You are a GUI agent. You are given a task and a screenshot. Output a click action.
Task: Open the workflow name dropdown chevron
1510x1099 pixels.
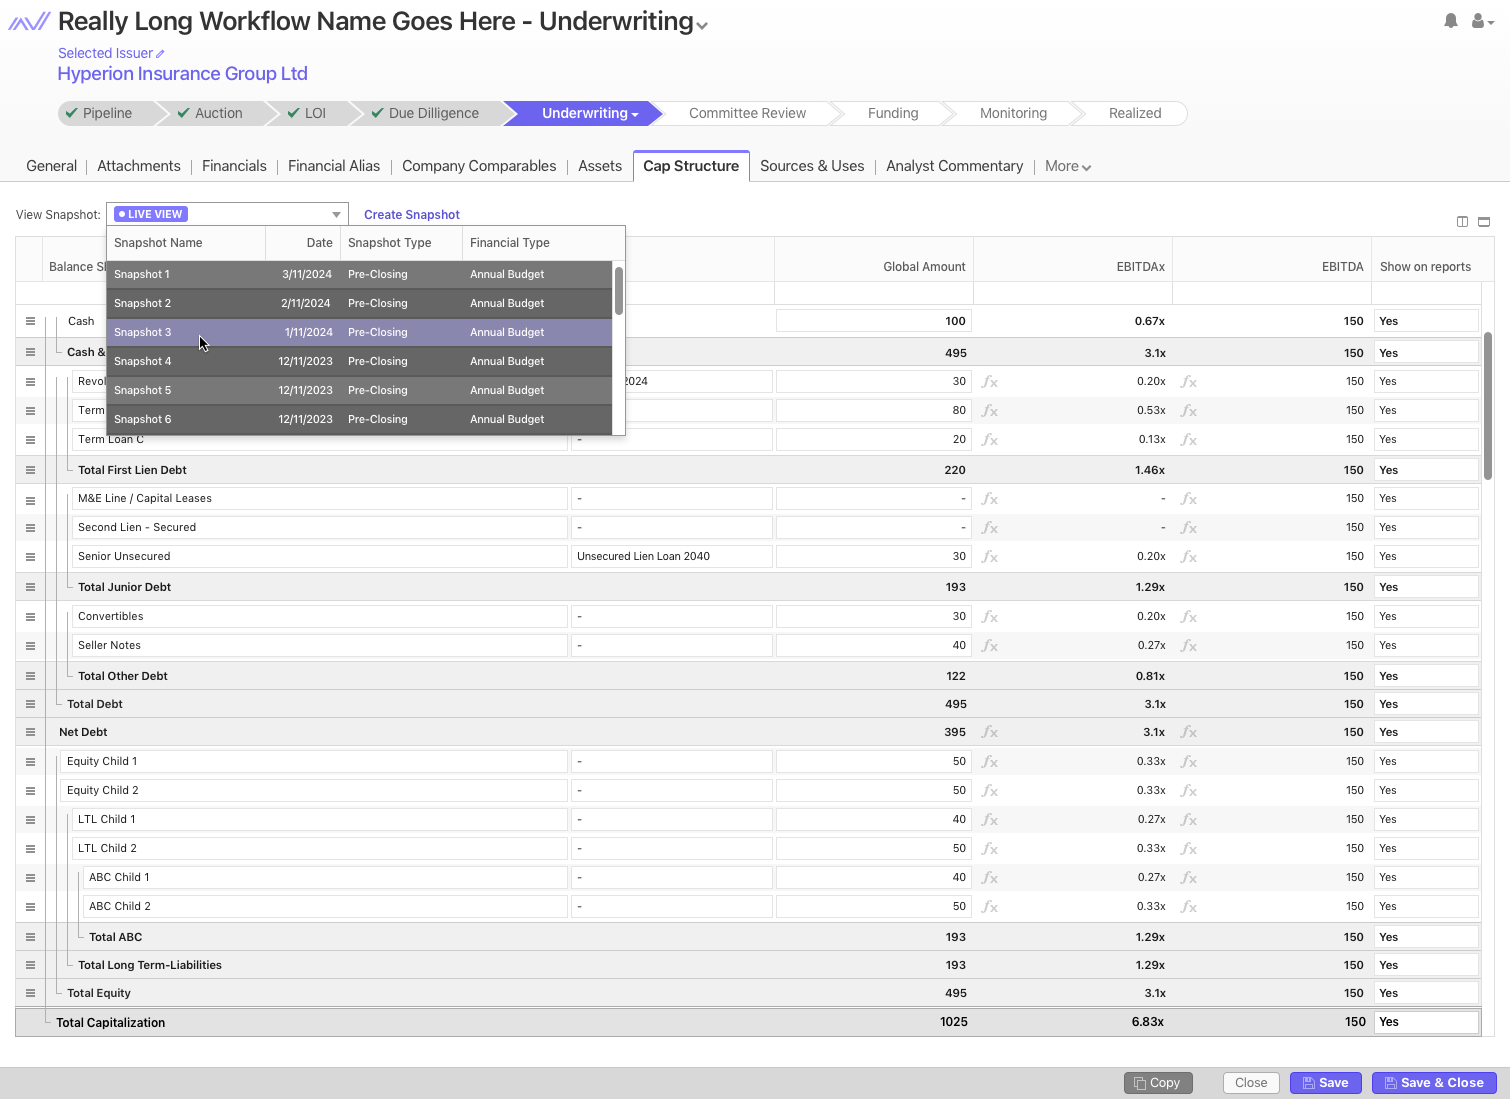click(702, 26)
